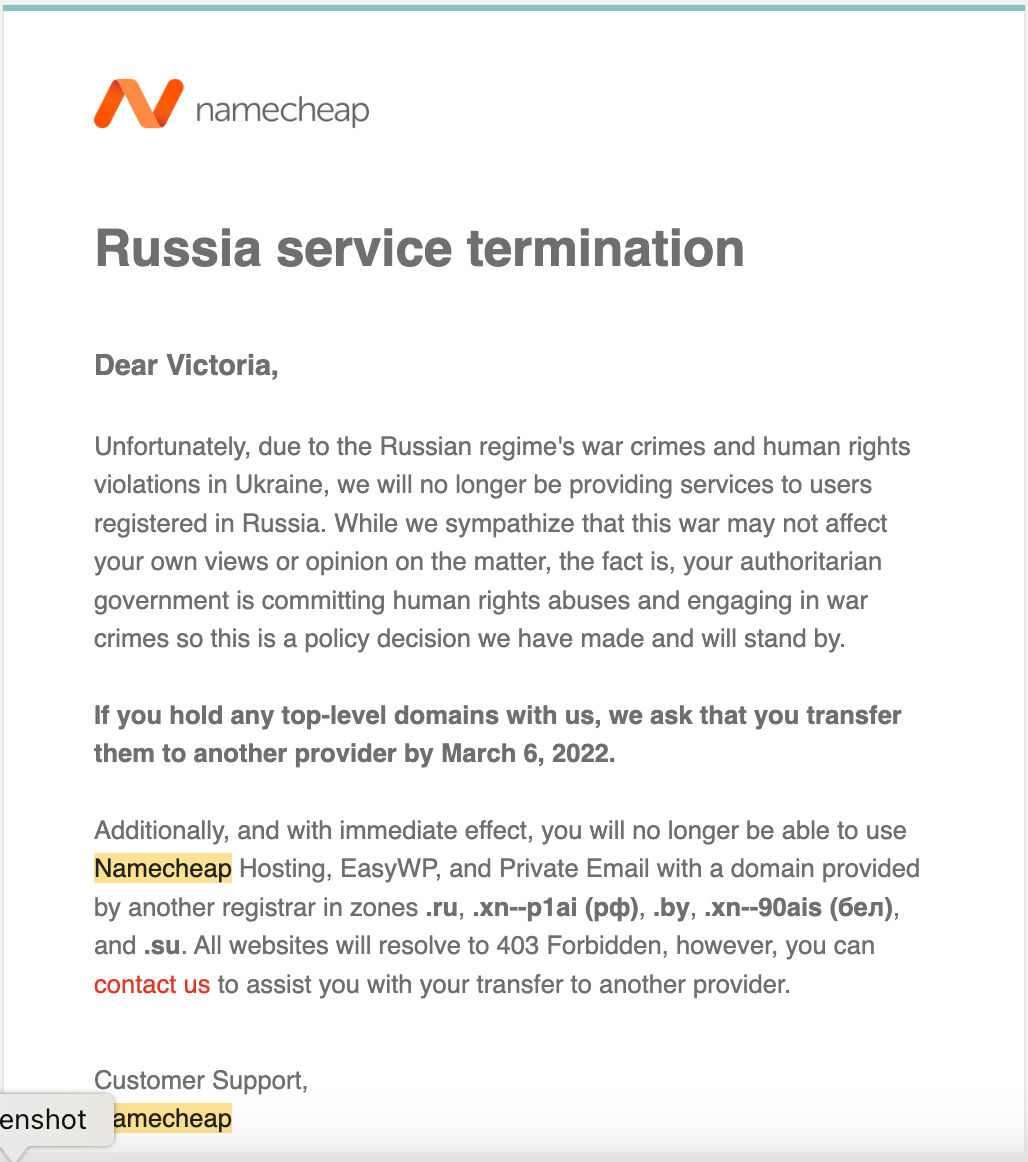The height and width of the screenshot is (1162, 1028).
Task: Click the bold ".ru" domain zone
Action: [441, 907]
